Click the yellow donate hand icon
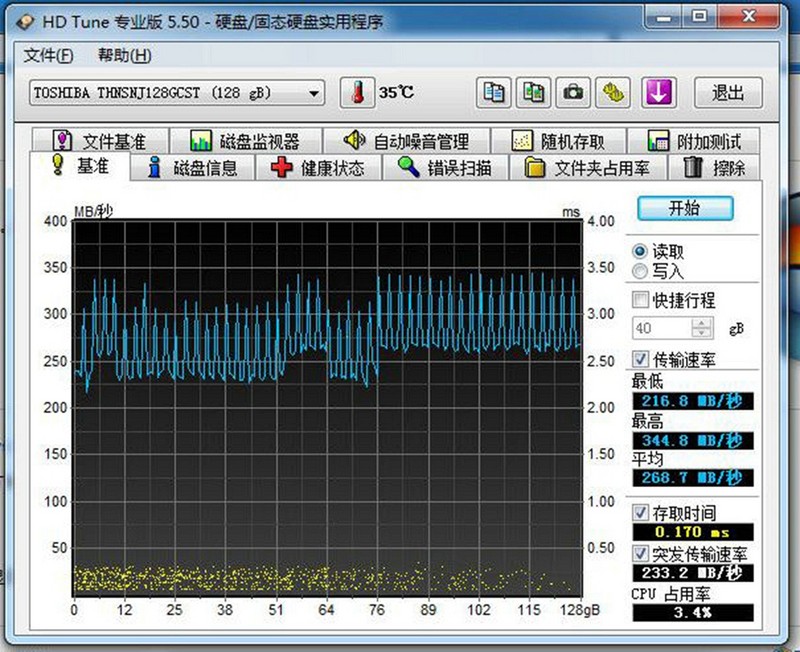The width and height of the screenshot is (800, 652). pos(613,92)
